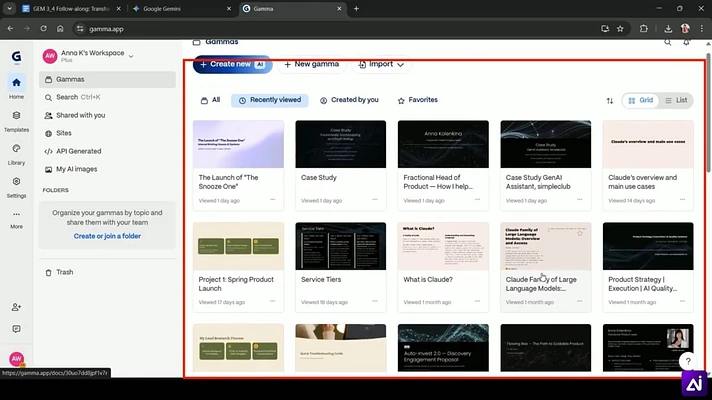This screenshot has width=712, height=400.
Task: Click the search magnifier in the top bar
Action: tap(668, 42)
